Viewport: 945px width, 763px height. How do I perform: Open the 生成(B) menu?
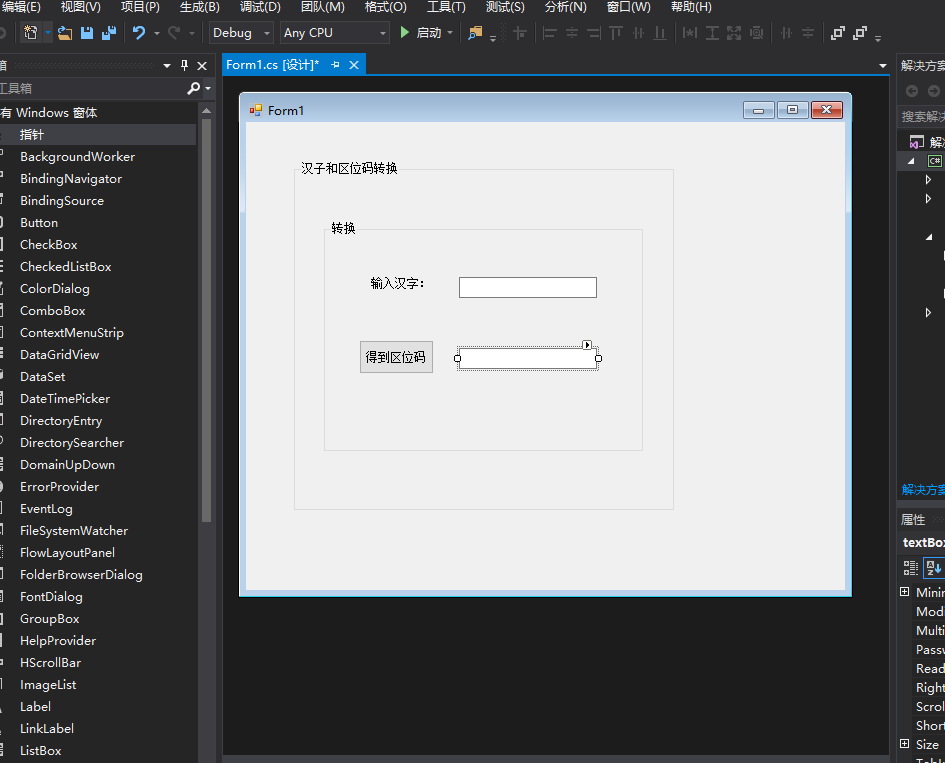[x=199, y=7]
